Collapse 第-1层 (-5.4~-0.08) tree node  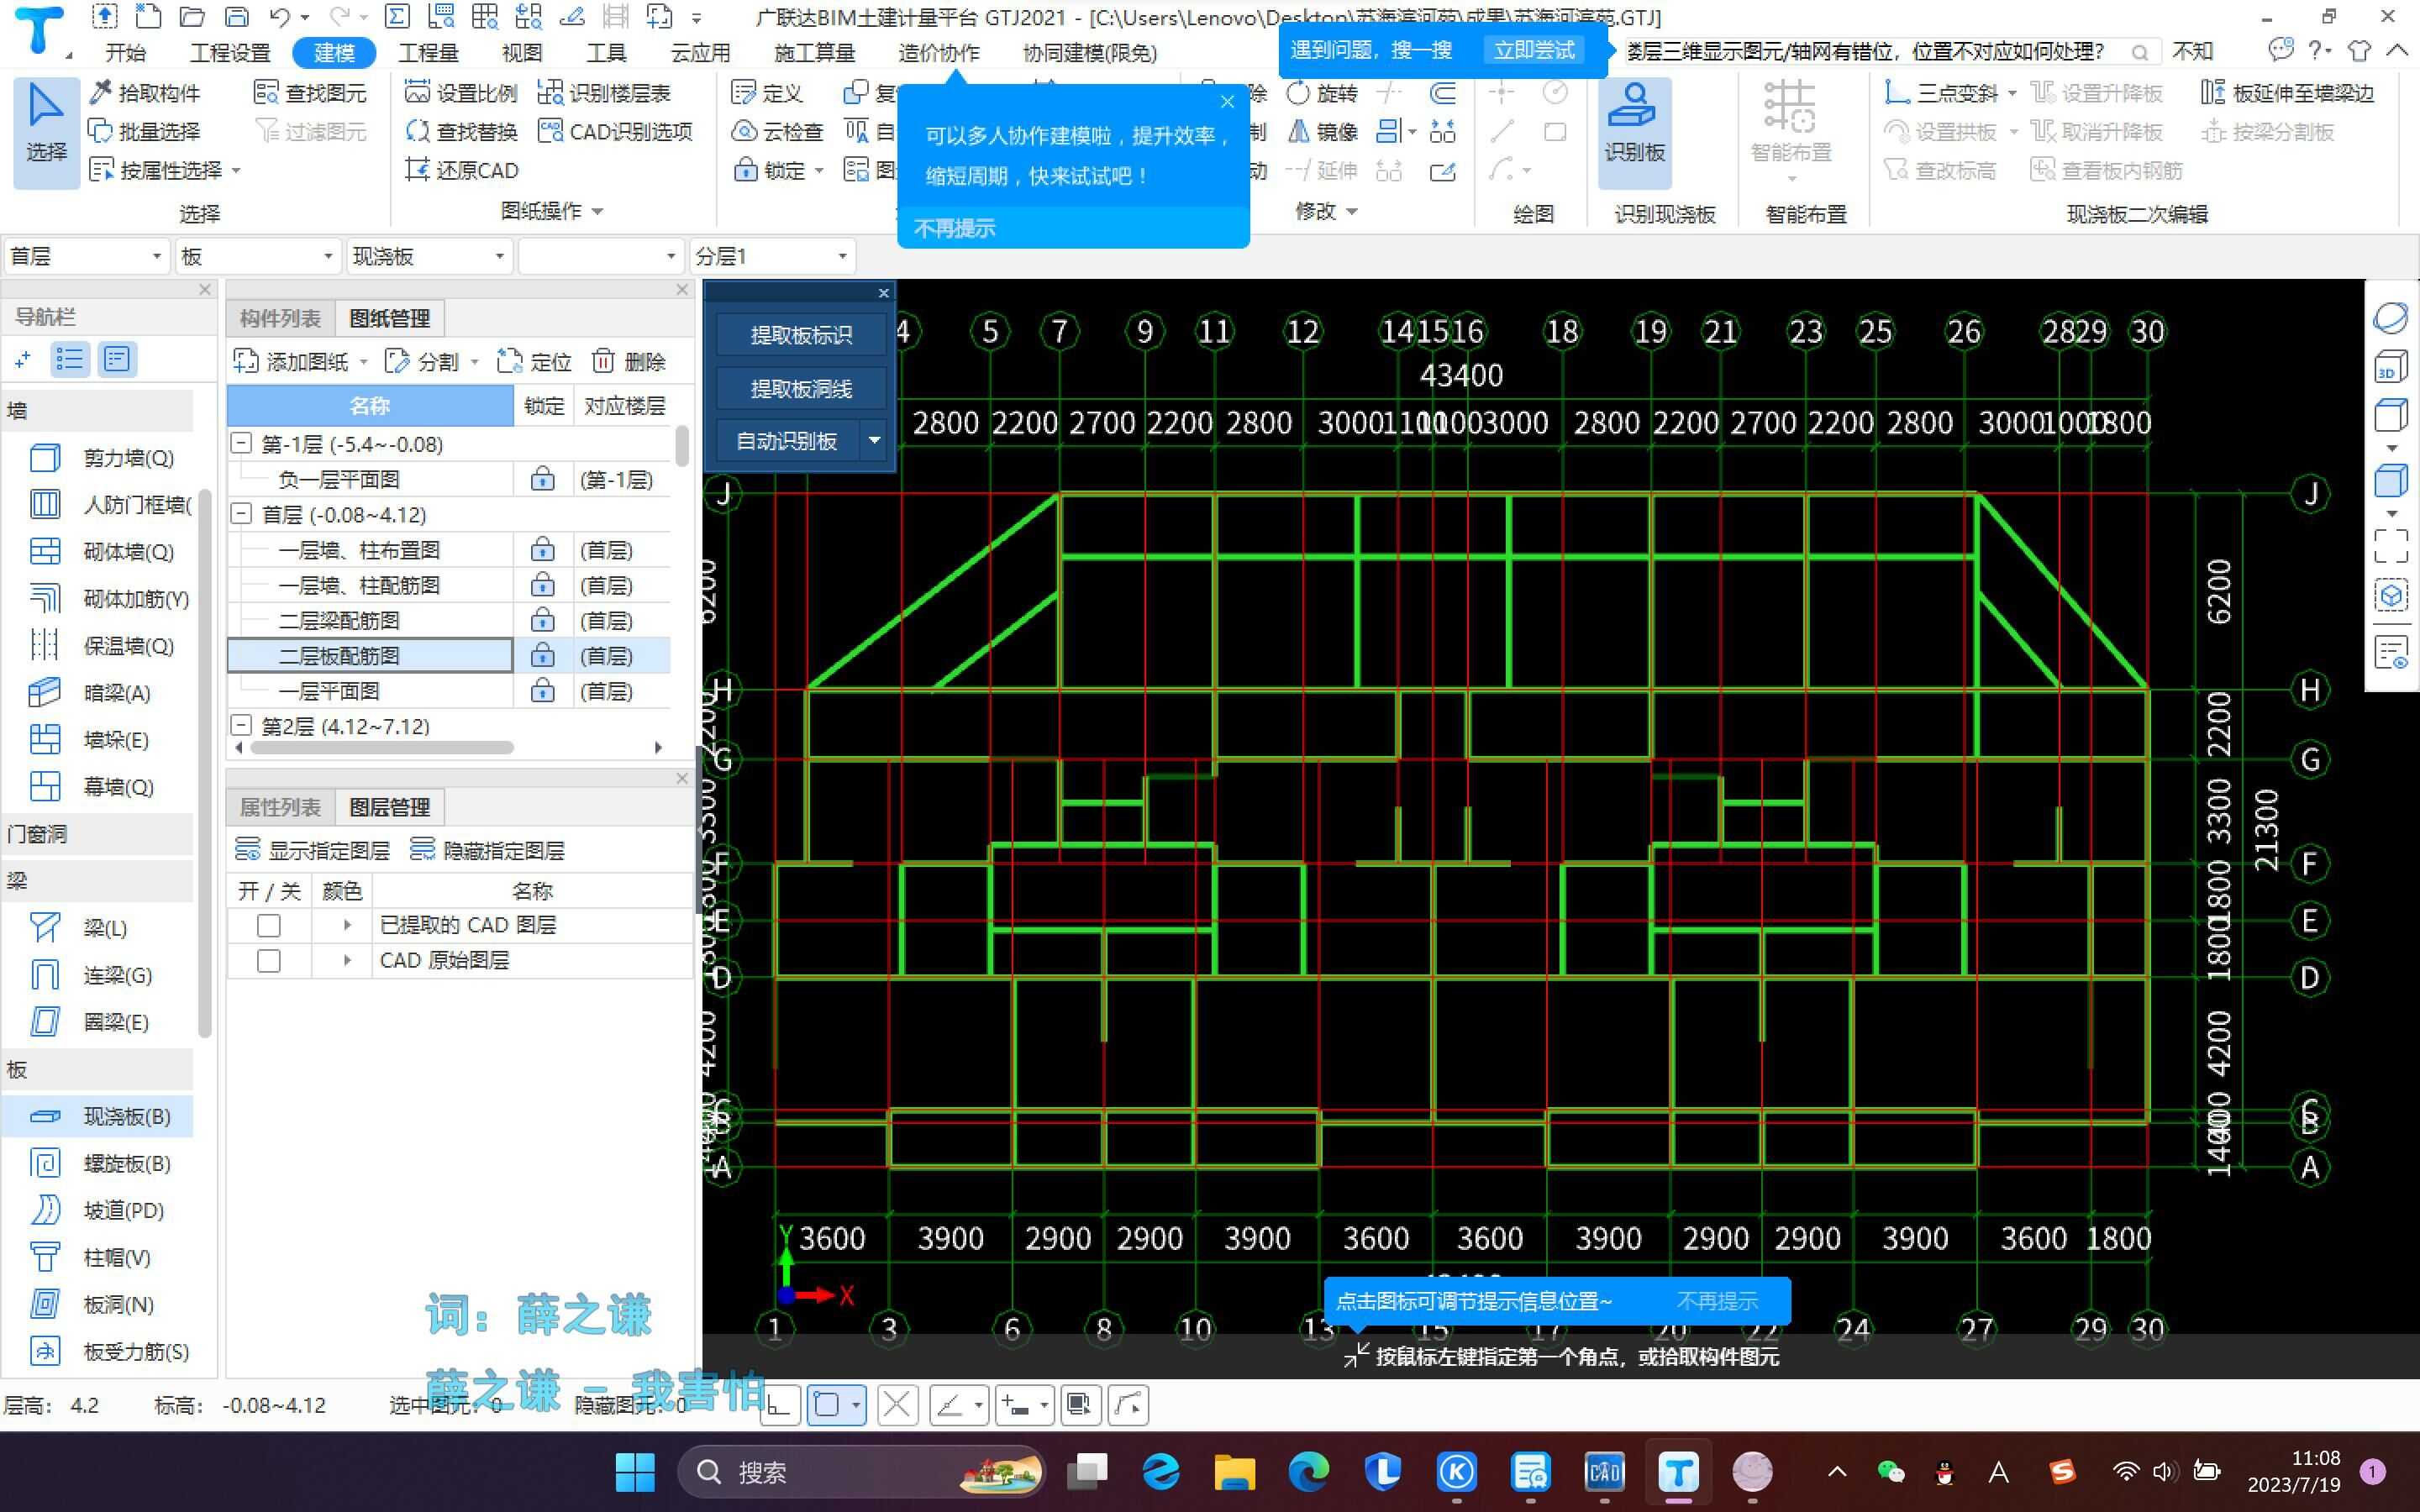coord(241,443)
